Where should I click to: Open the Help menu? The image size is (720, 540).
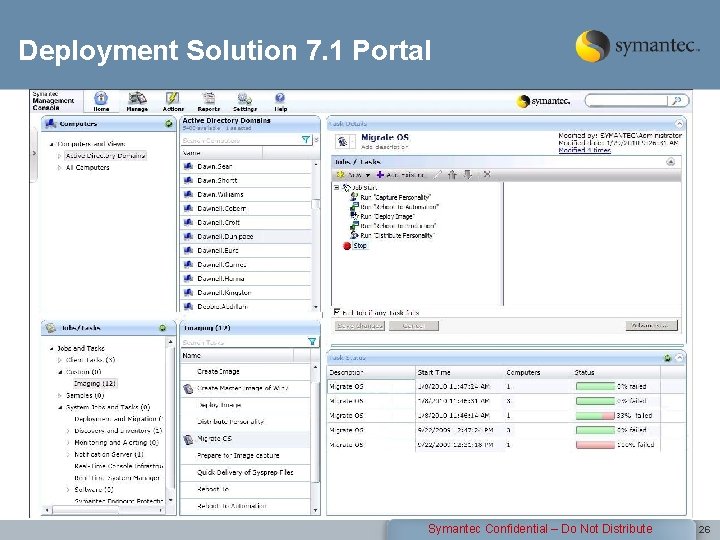(x=280, y=101)
